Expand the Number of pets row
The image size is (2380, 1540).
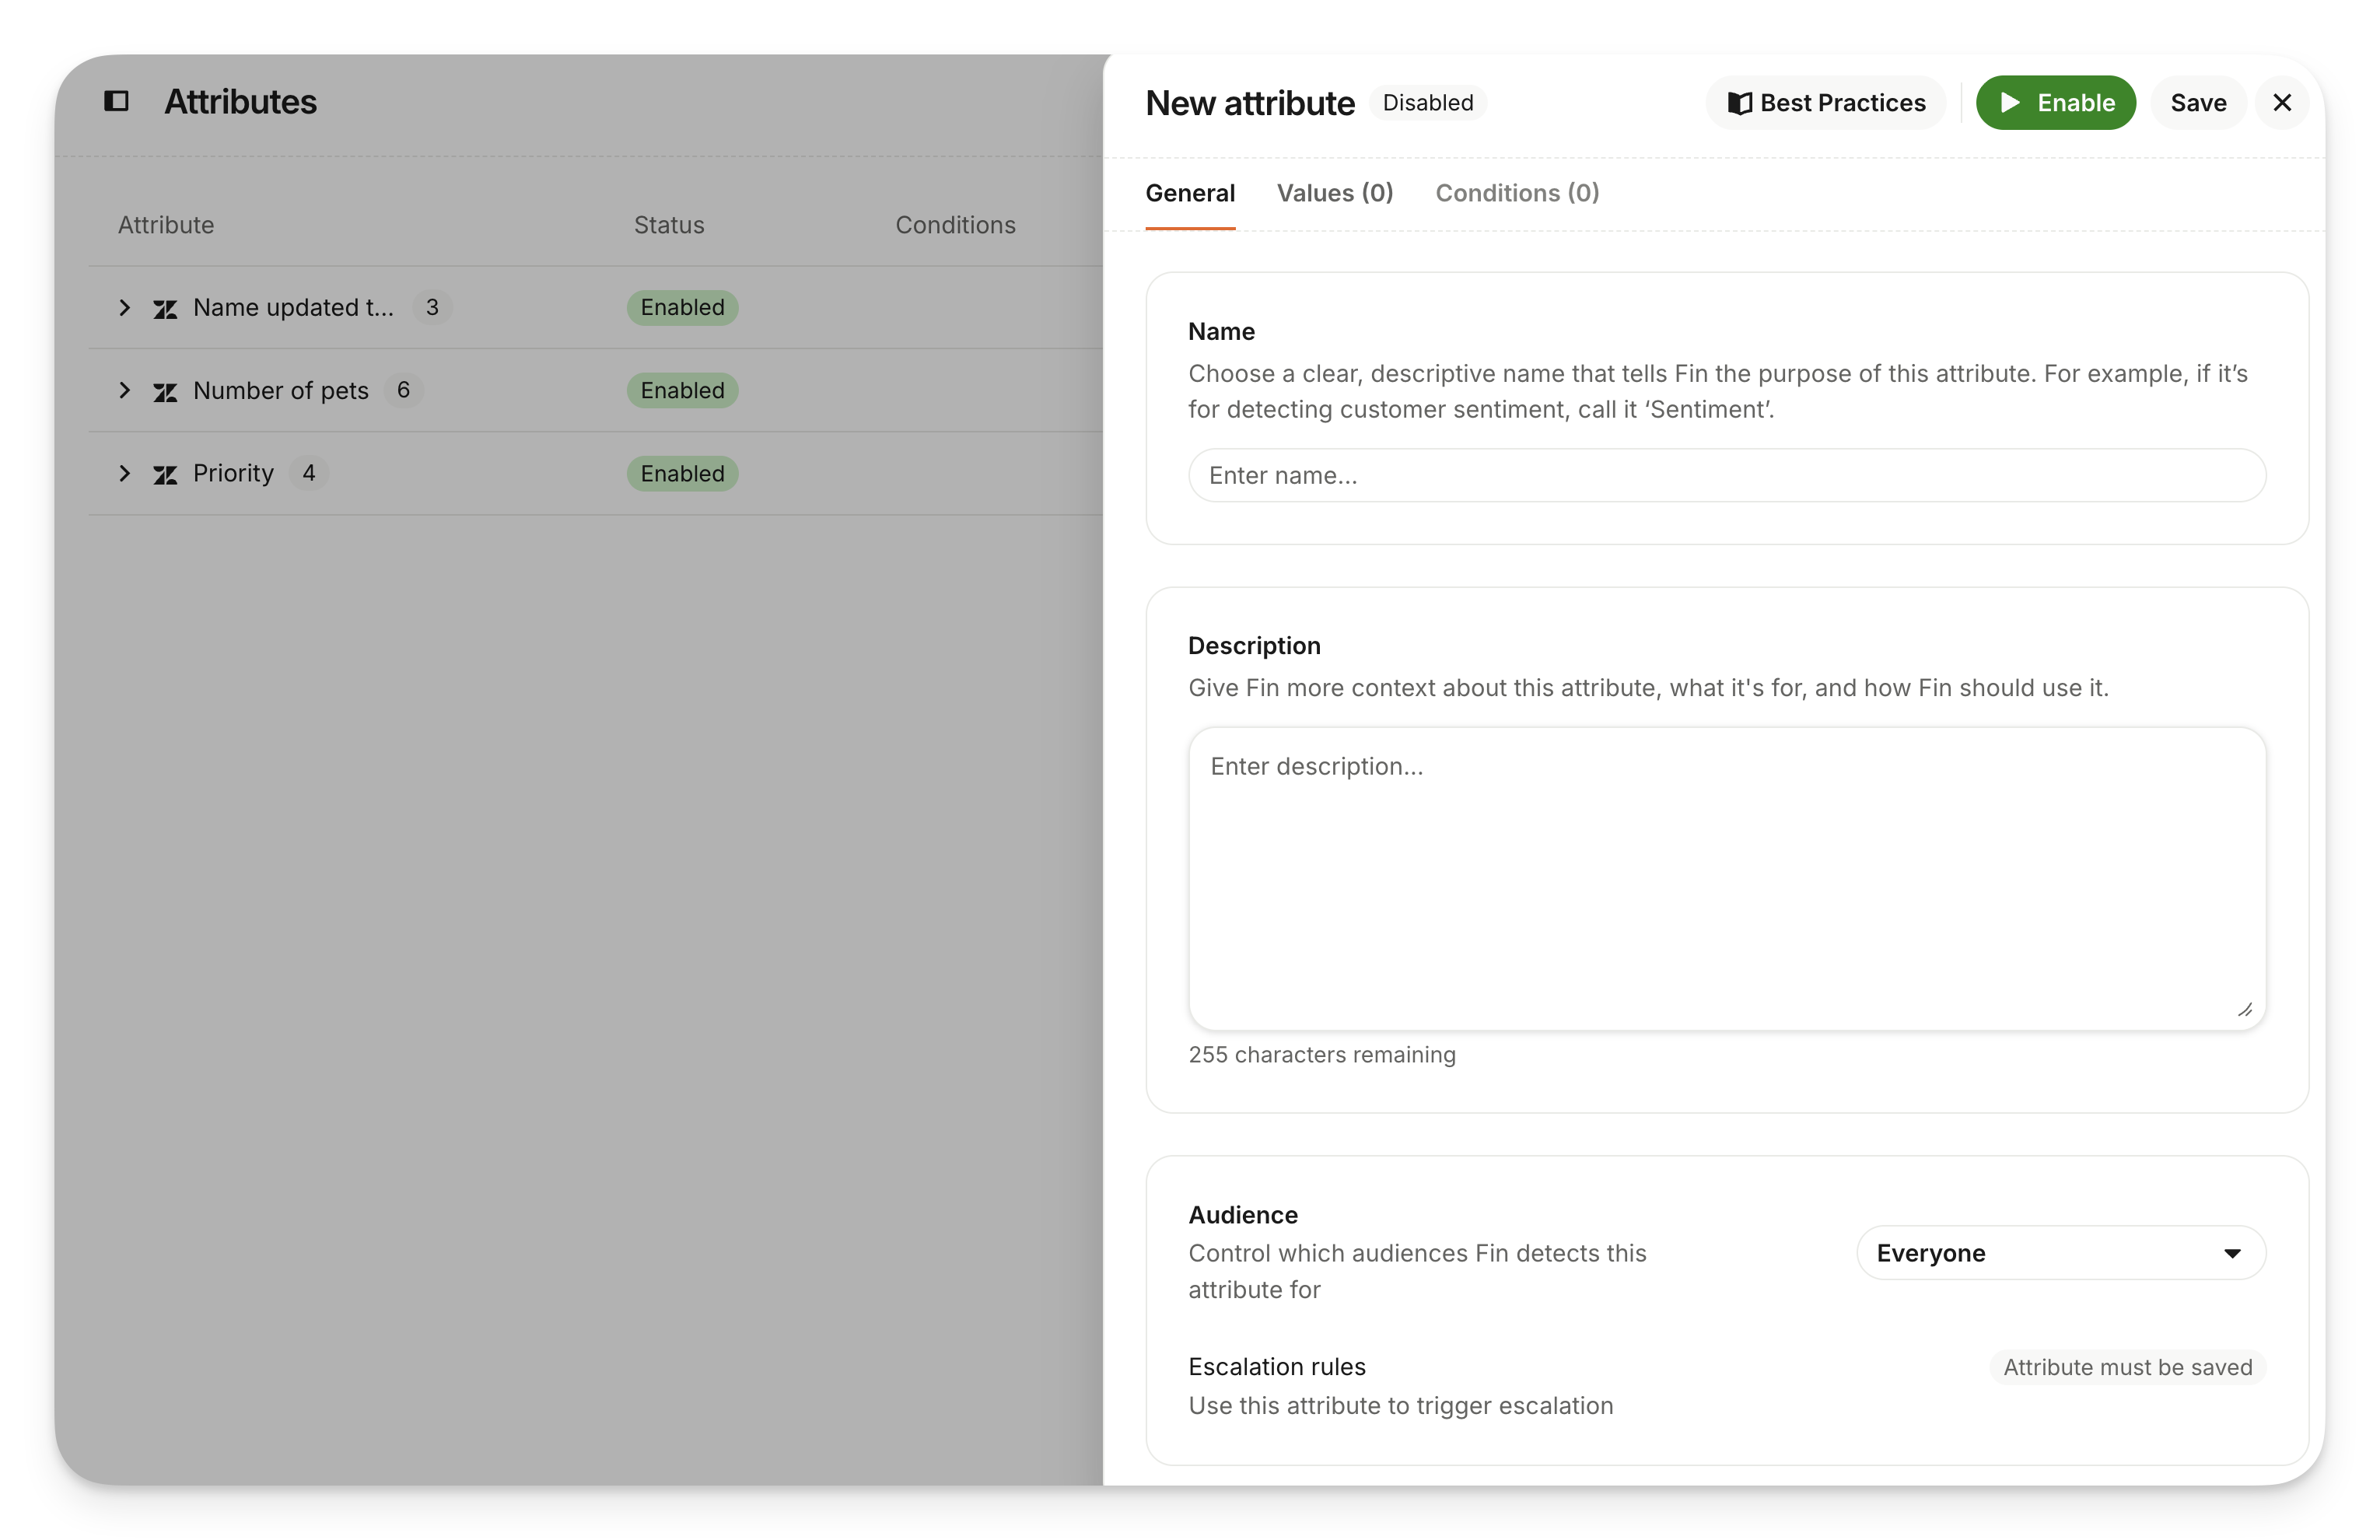point(125,390)
